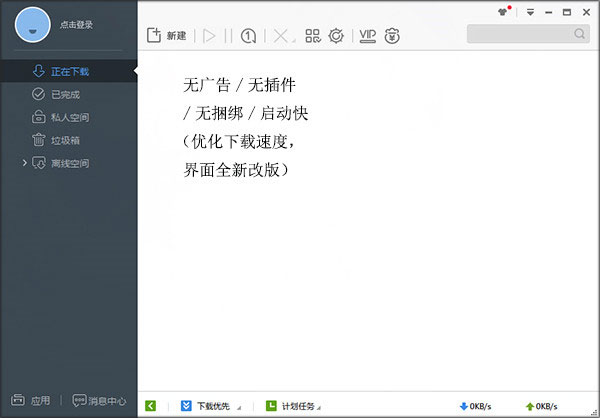Click 点击登录 to log in
This screenshot has height=418, width=600.
pos(76,25)
